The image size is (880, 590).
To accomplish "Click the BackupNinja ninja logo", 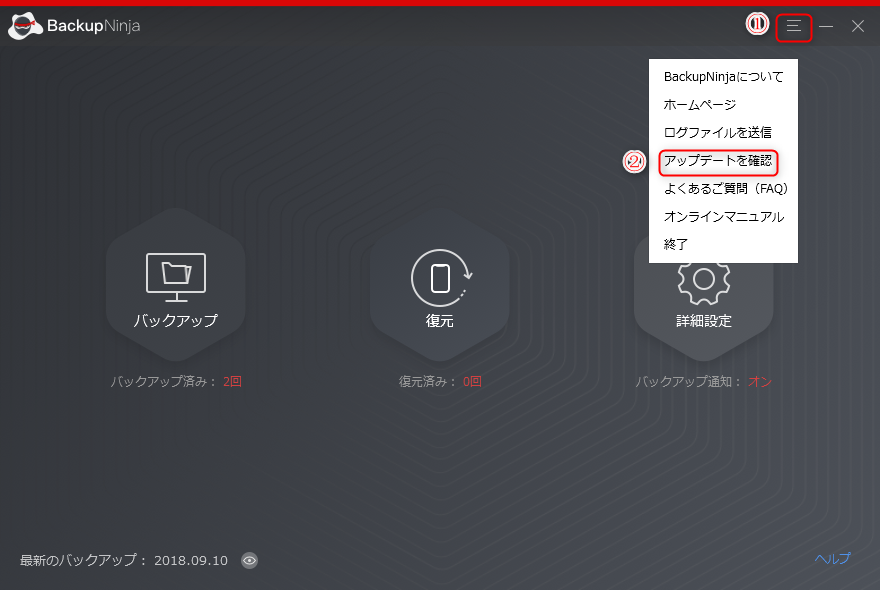I will (25, 26).
